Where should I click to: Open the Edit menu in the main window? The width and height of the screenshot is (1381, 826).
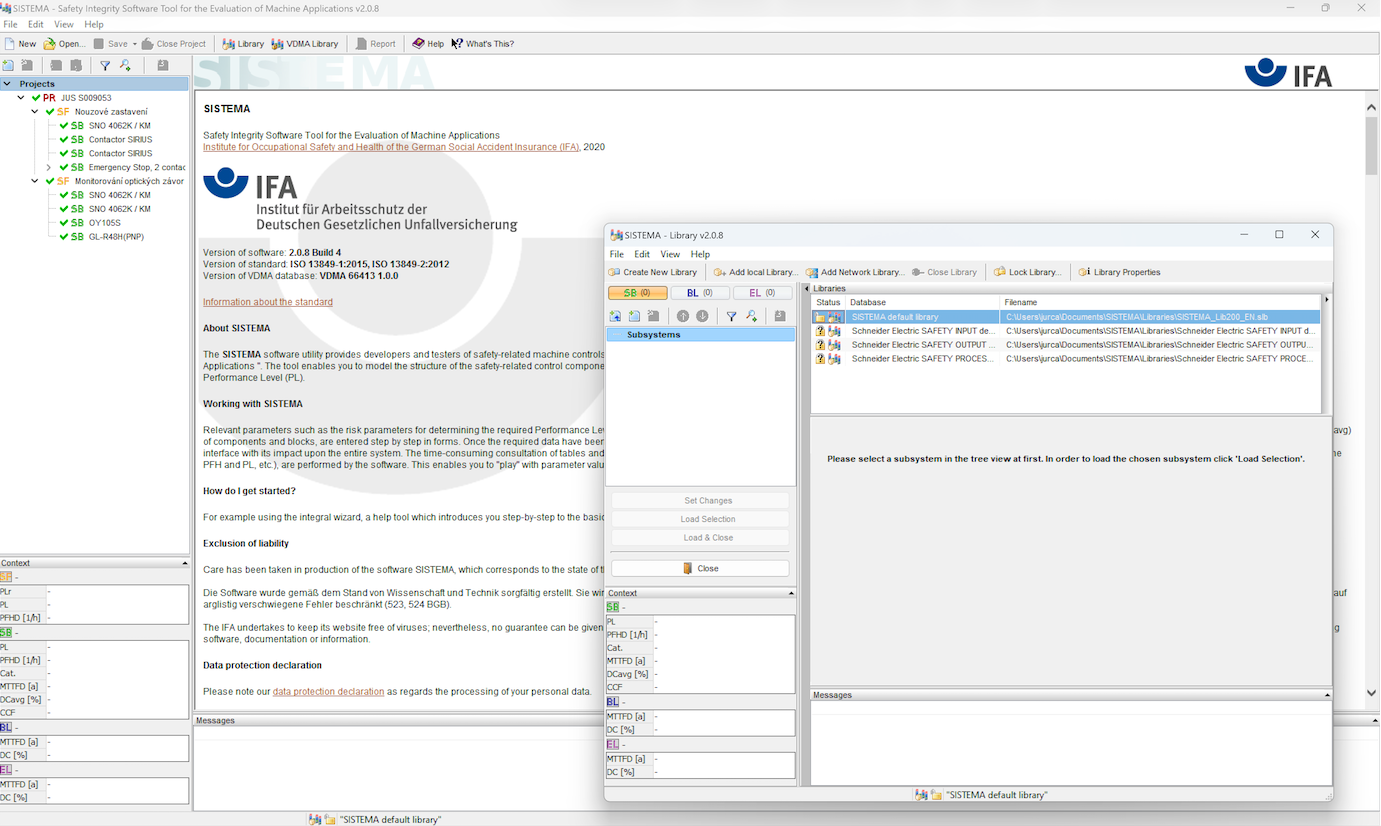point(36,24)
